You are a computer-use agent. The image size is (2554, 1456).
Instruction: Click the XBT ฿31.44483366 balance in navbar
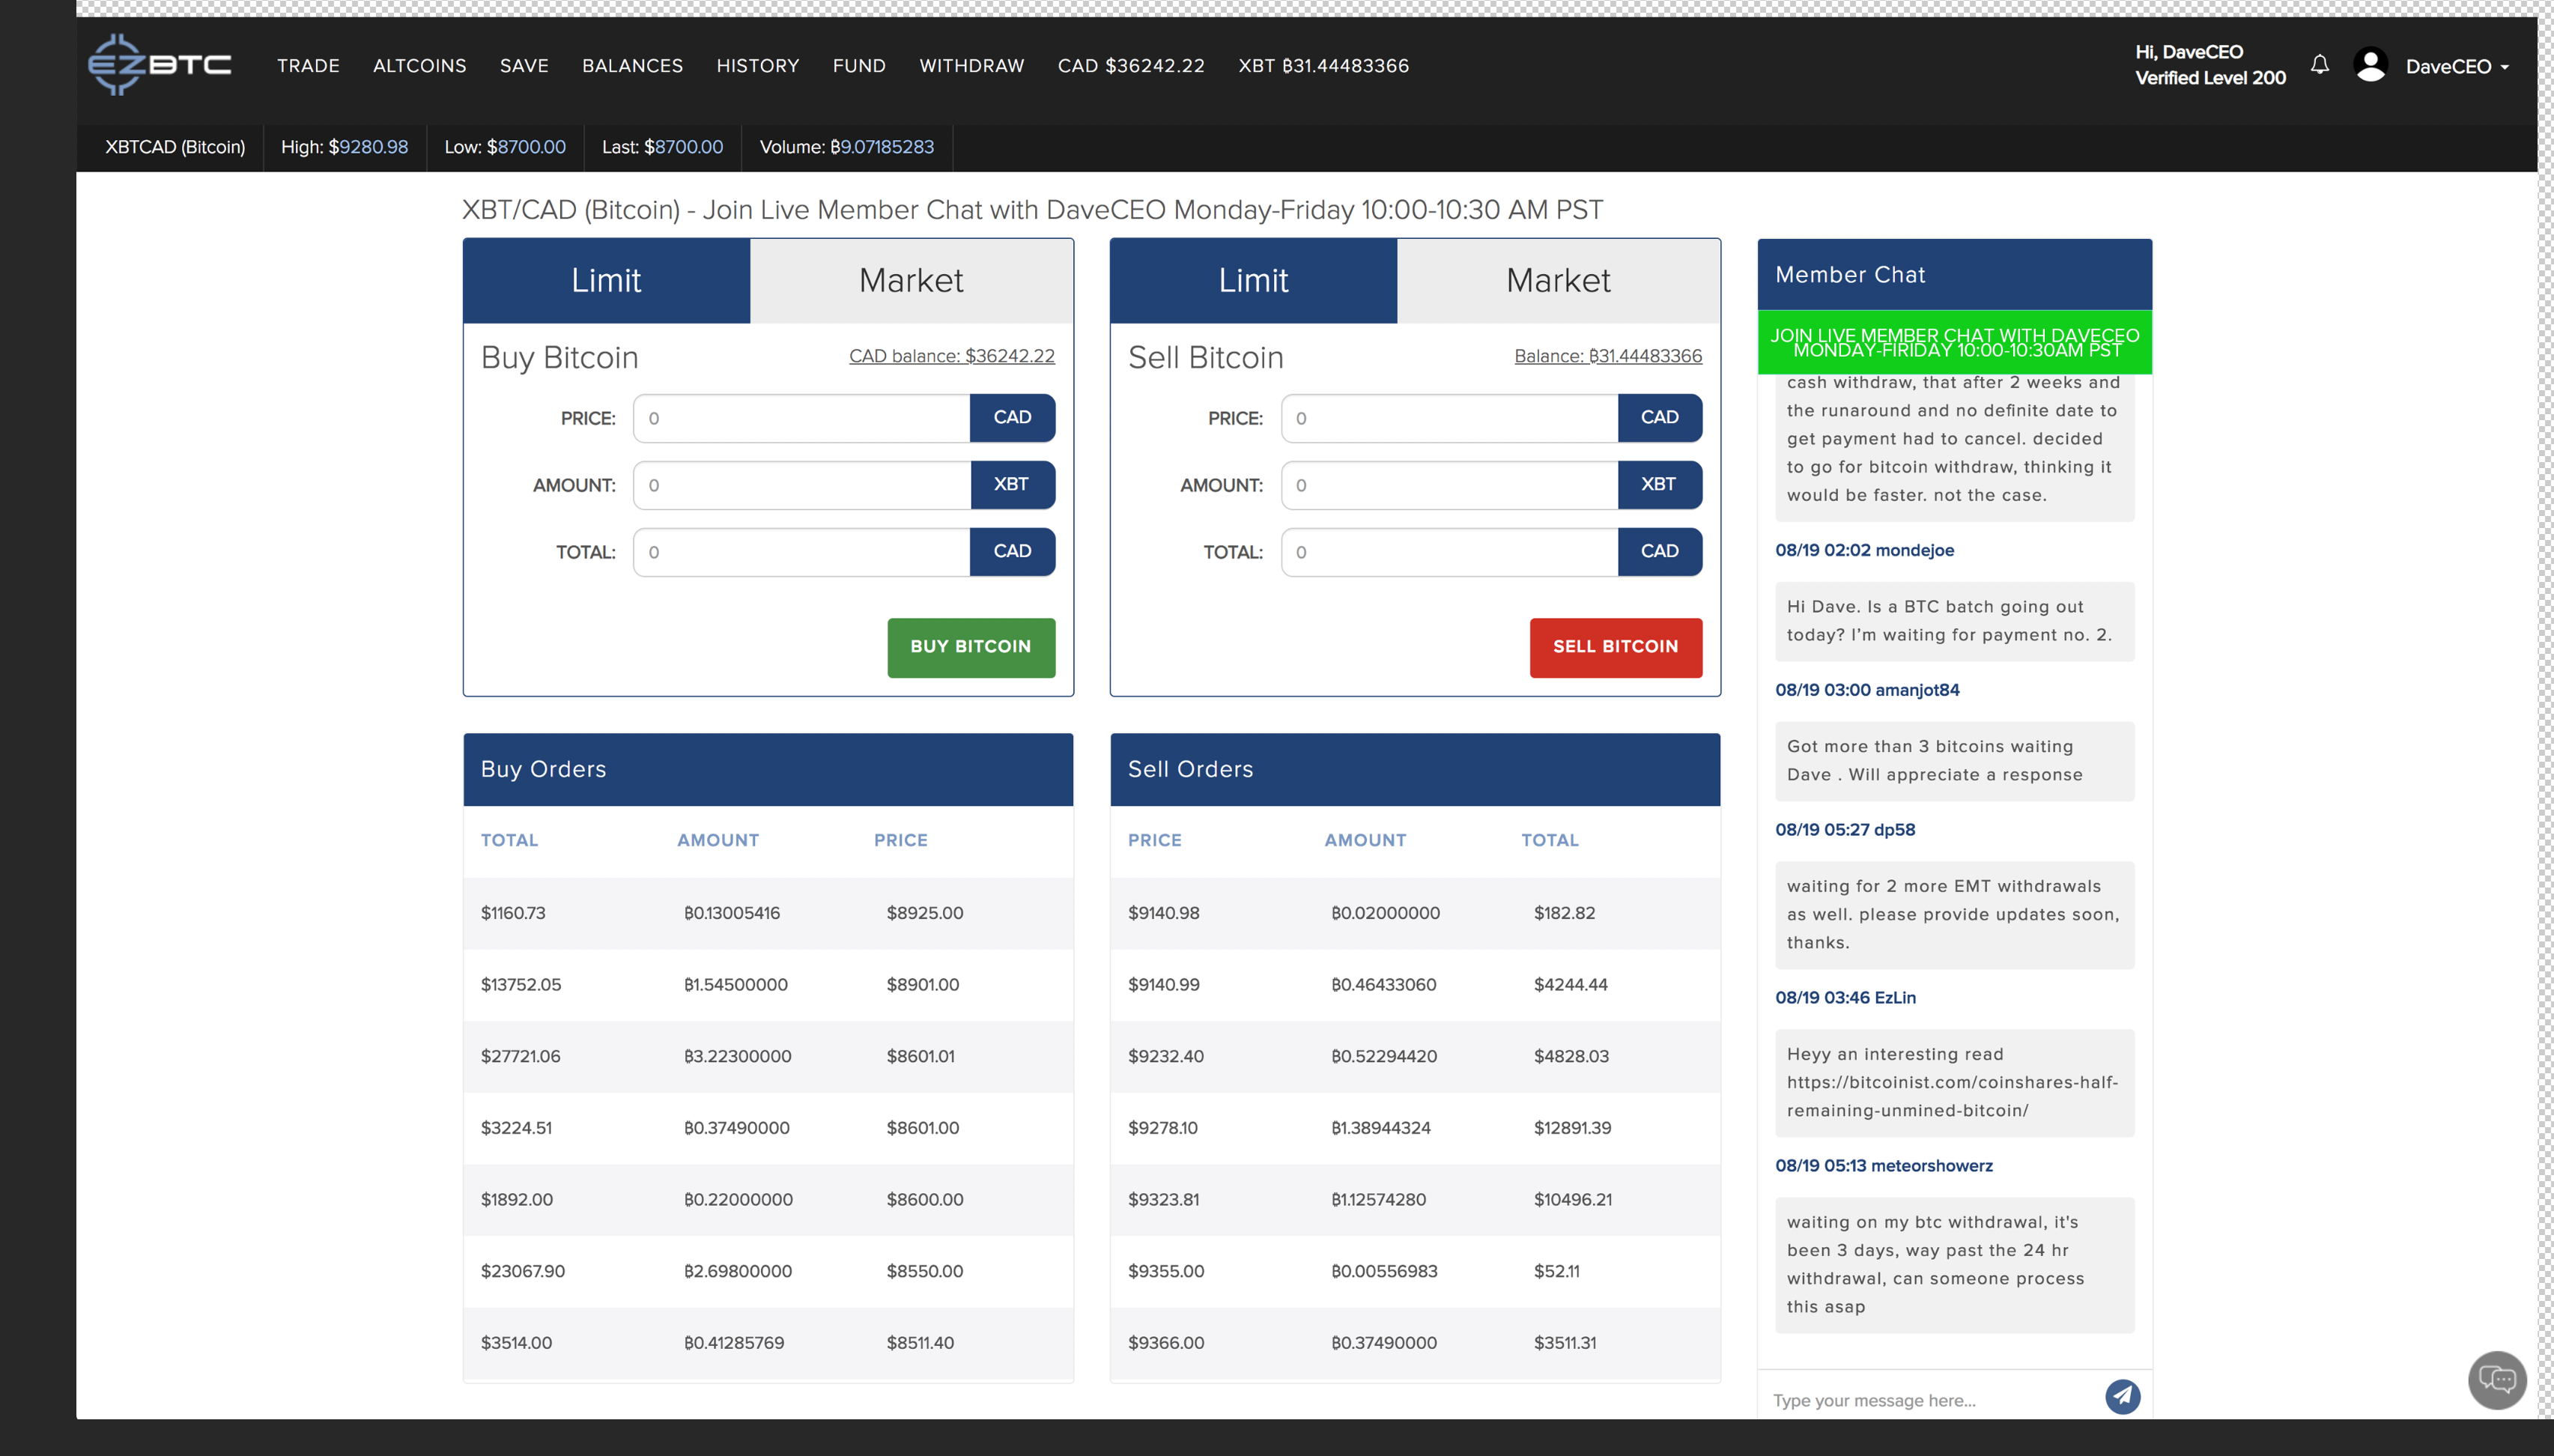(1323, 66)
